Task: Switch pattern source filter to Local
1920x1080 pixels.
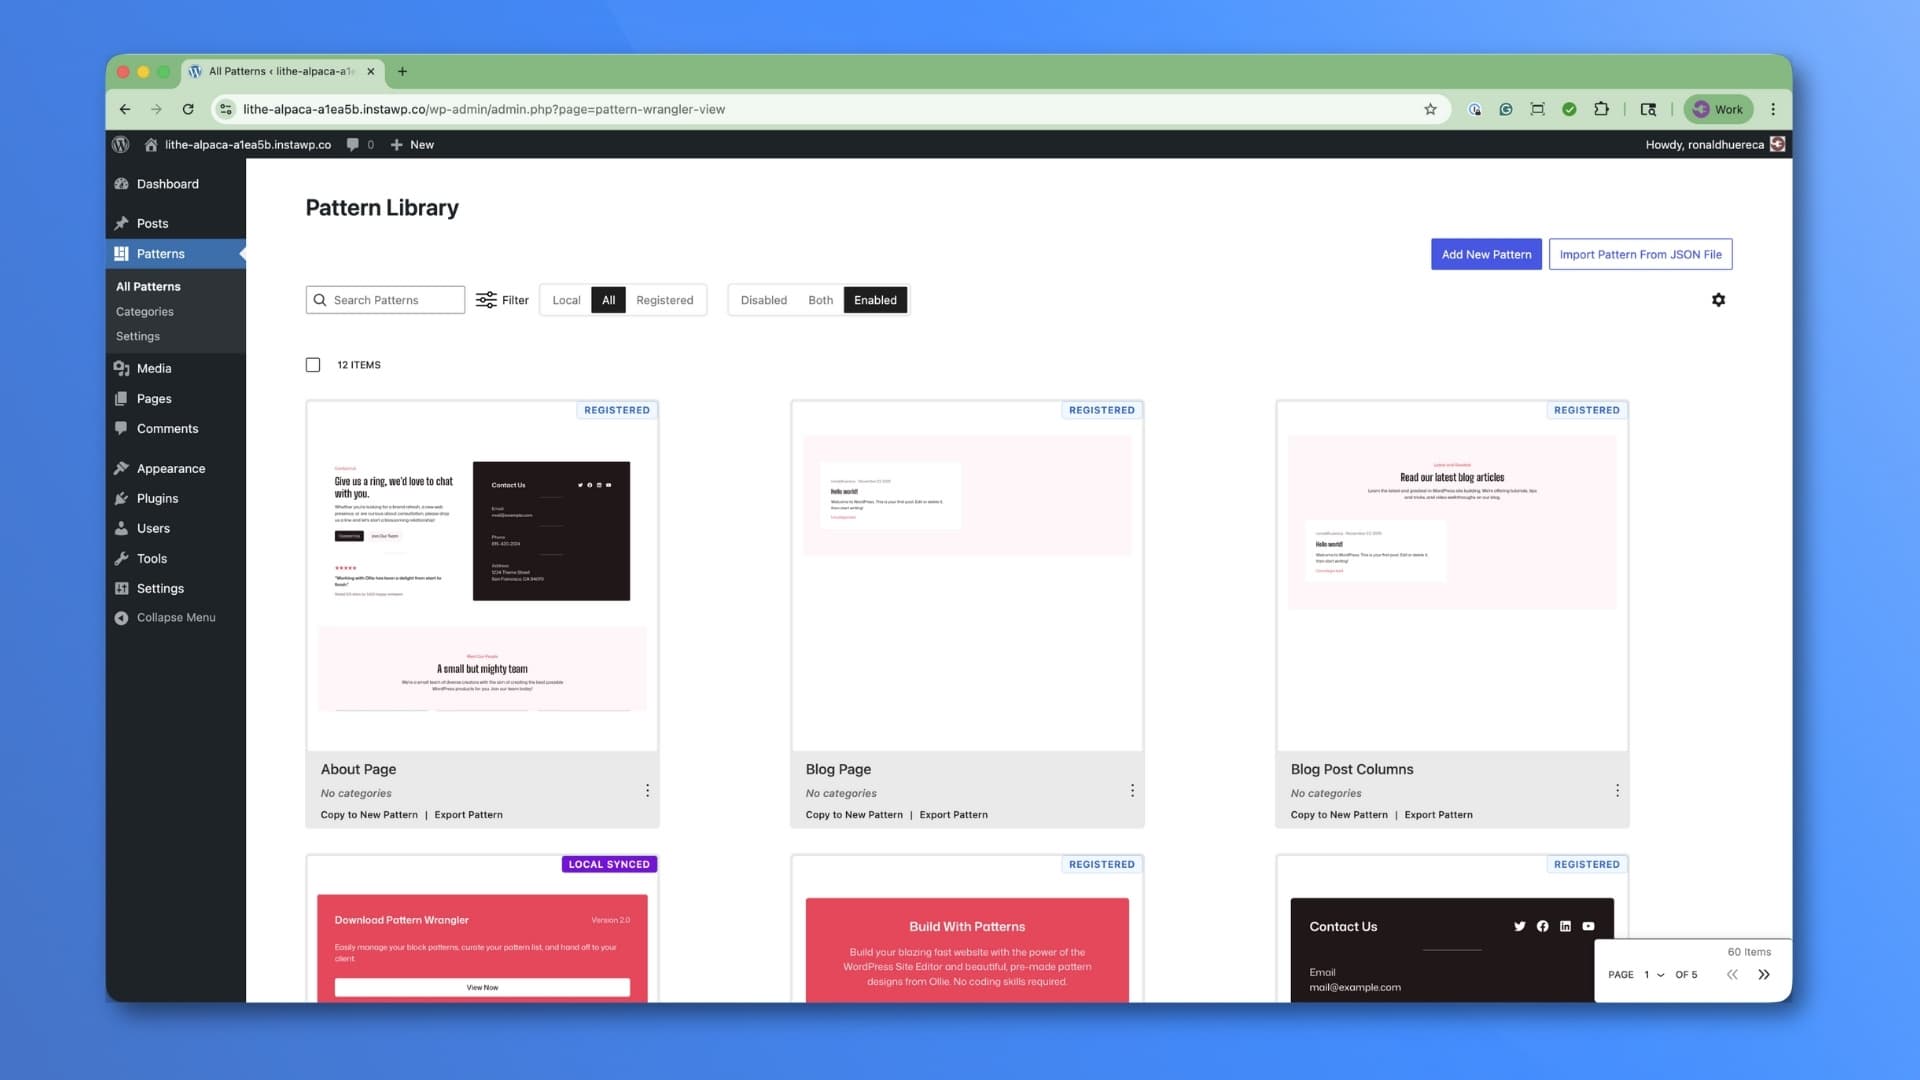Action: (x=566, y=300)
